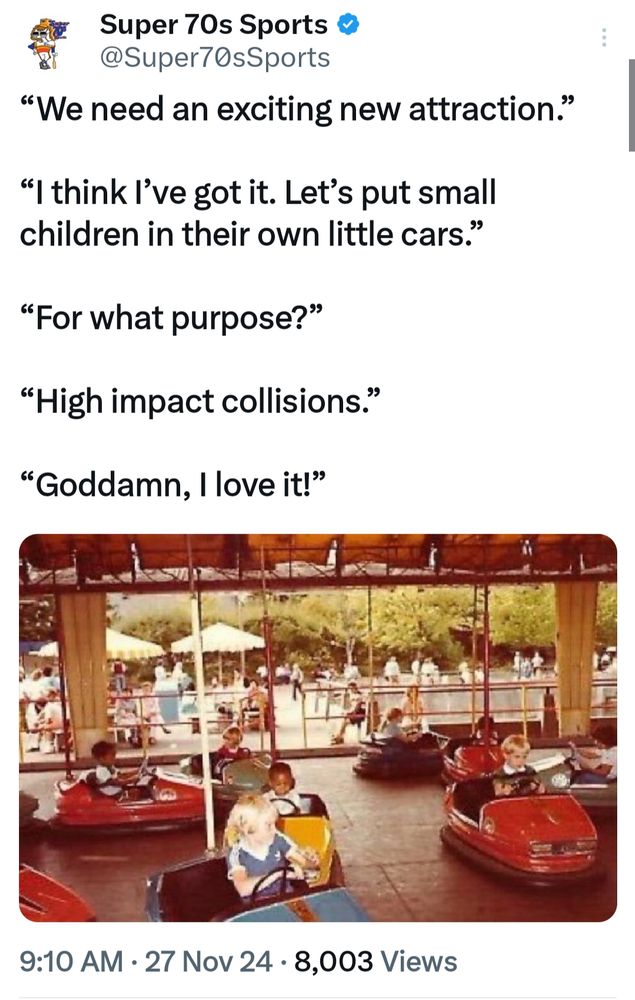
Task: Click the "We need an exciting new attraction" line
Action: [298, 109]
